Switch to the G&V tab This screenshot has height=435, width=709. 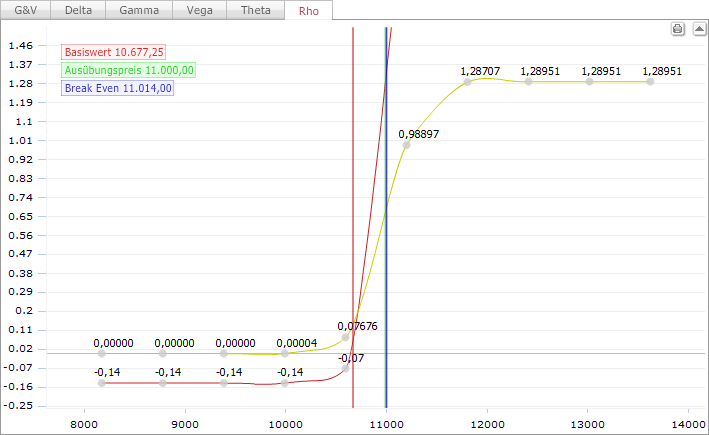pyautogui.click(x=26, y=11)
